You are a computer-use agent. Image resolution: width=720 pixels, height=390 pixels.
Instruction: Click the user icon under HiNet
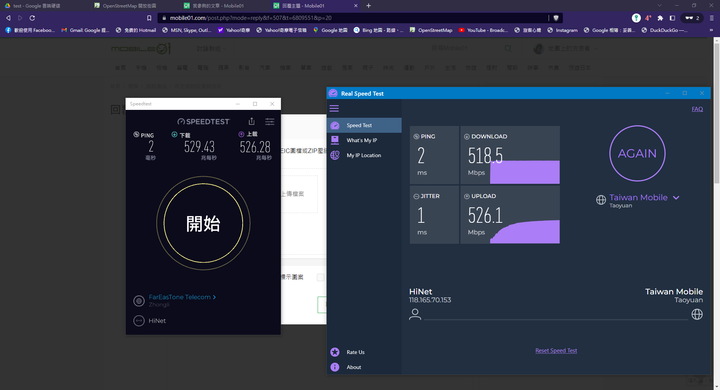click(415, 314)
